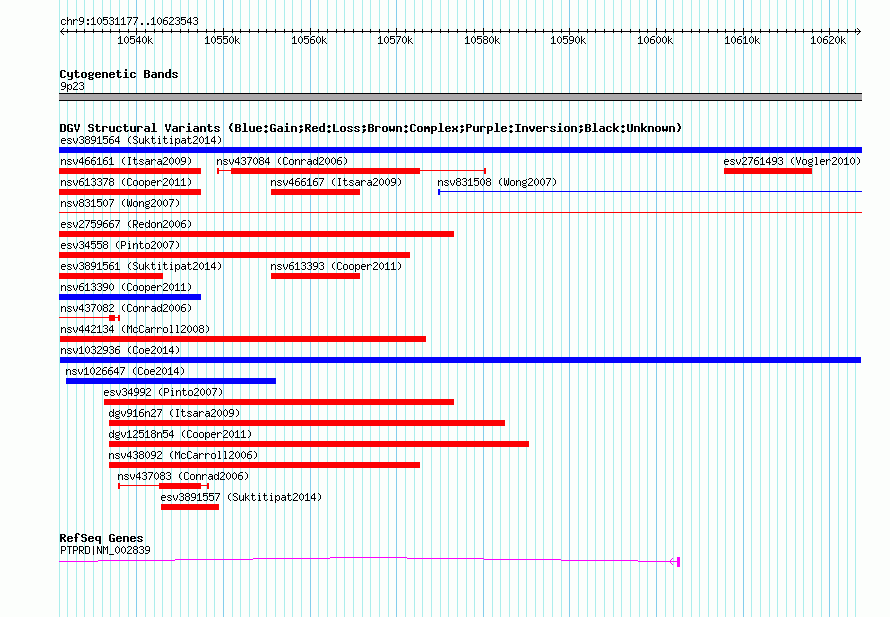Click the dgv916n27 (Itsara2009) label
890x617 pixels.
point(174,413)
